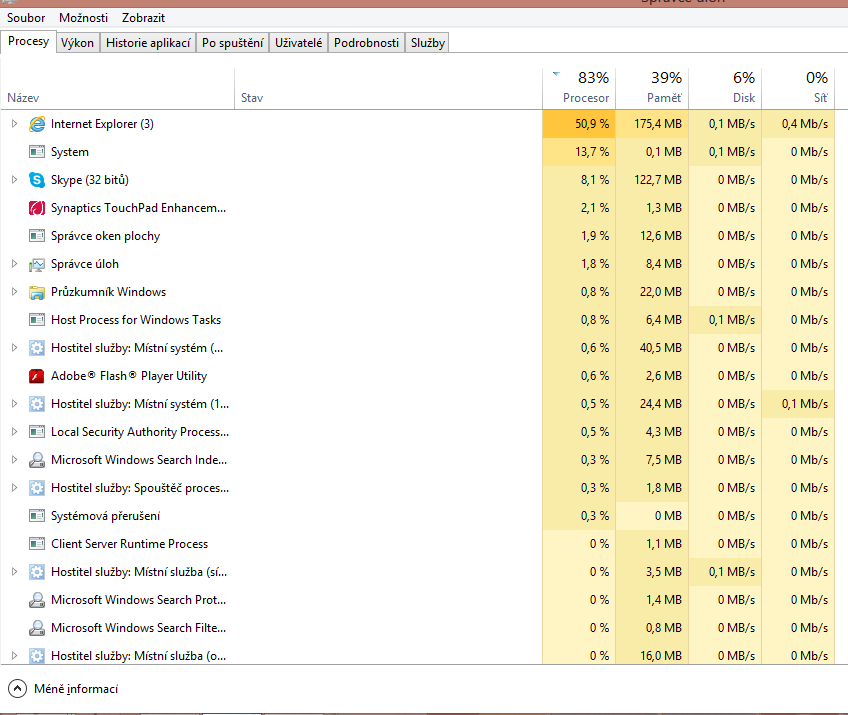Switch to the Podrobnosti tab
The height and width of the screenshot is (715, 848).
[x=366, y=43]
